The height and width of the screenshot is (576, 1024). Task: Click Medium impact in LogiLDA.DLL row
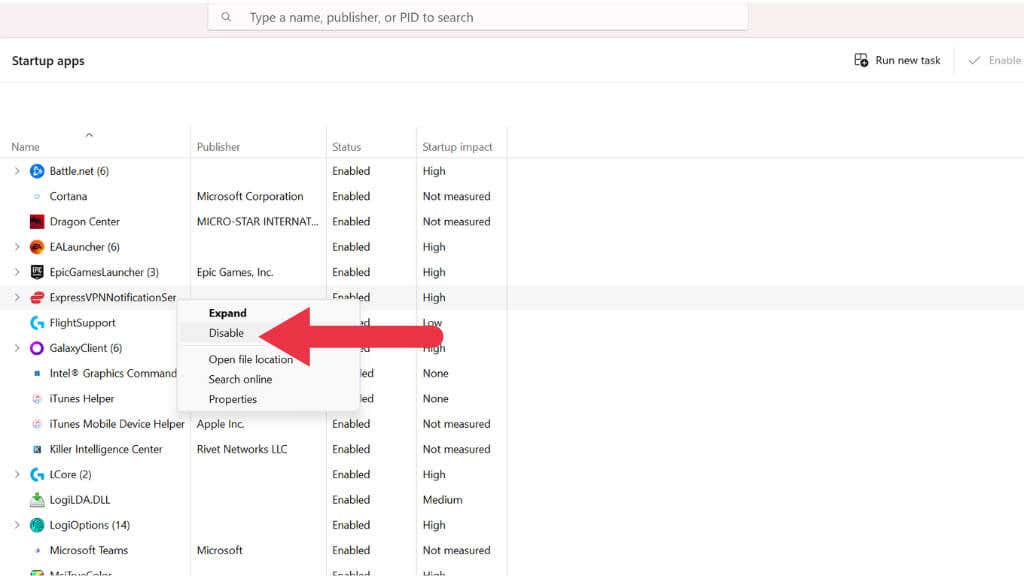tap(442, 500)
